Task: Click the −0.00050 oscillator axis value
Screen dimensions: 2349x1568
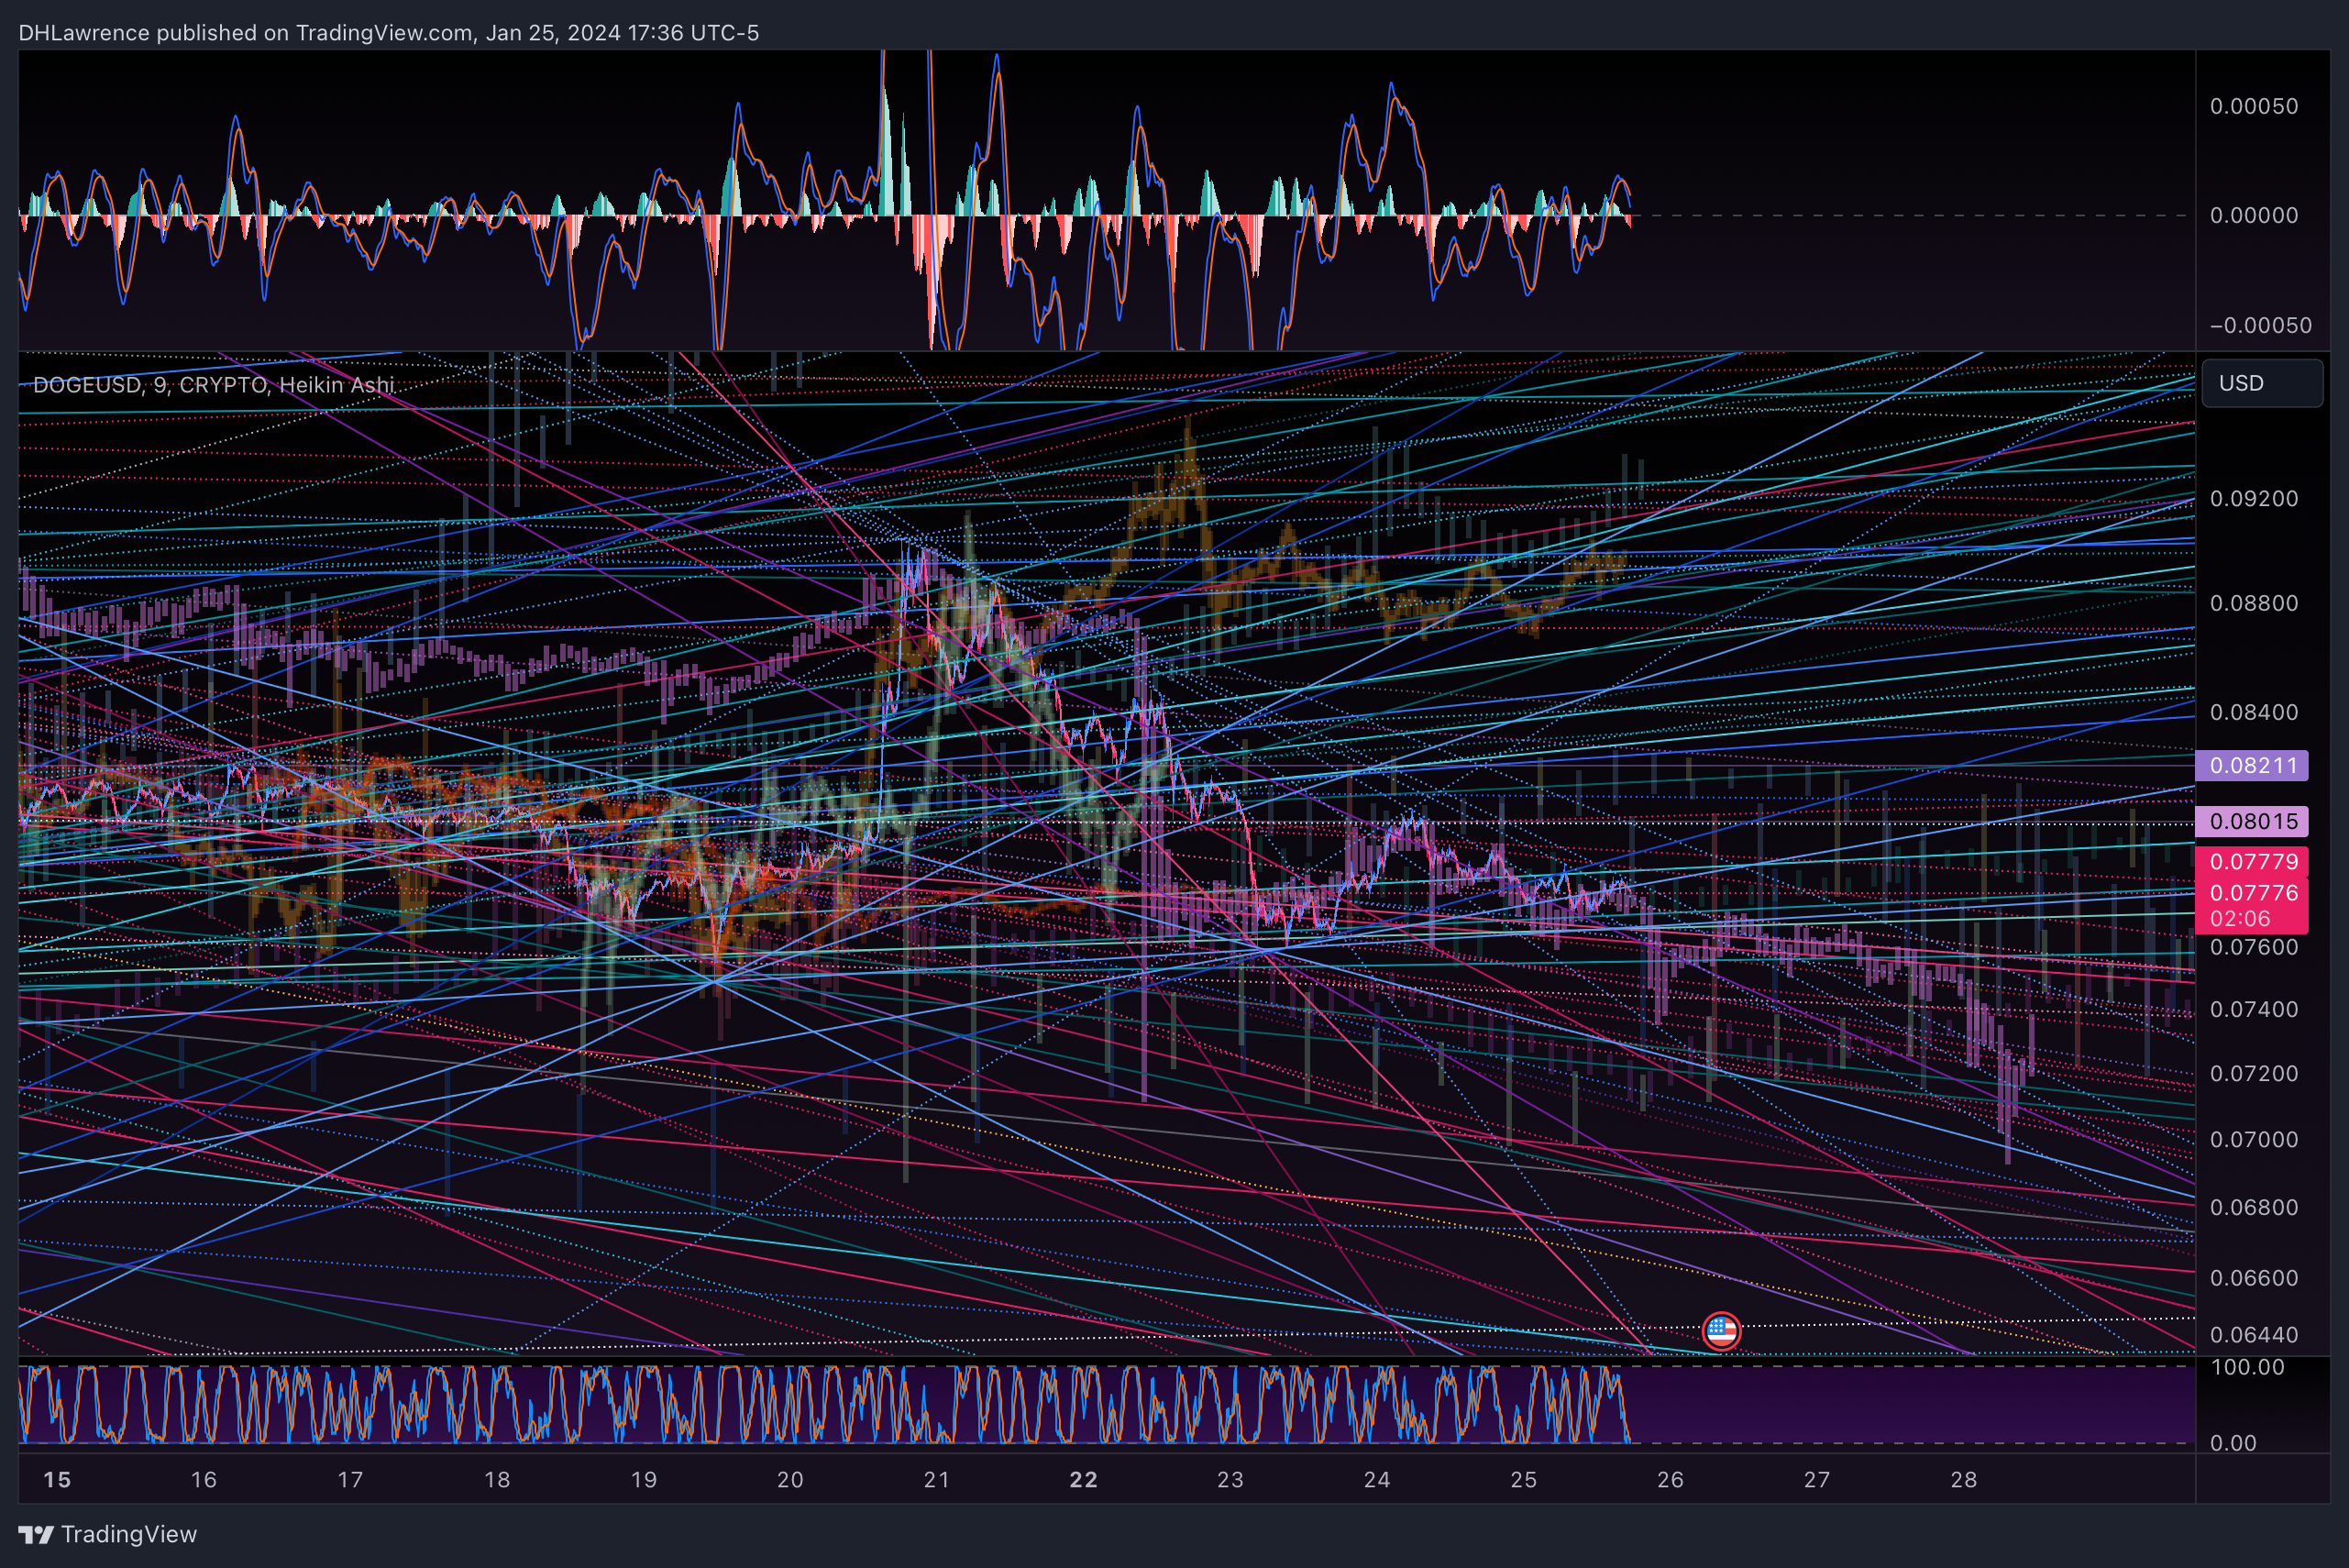Action: point(2260,325)
